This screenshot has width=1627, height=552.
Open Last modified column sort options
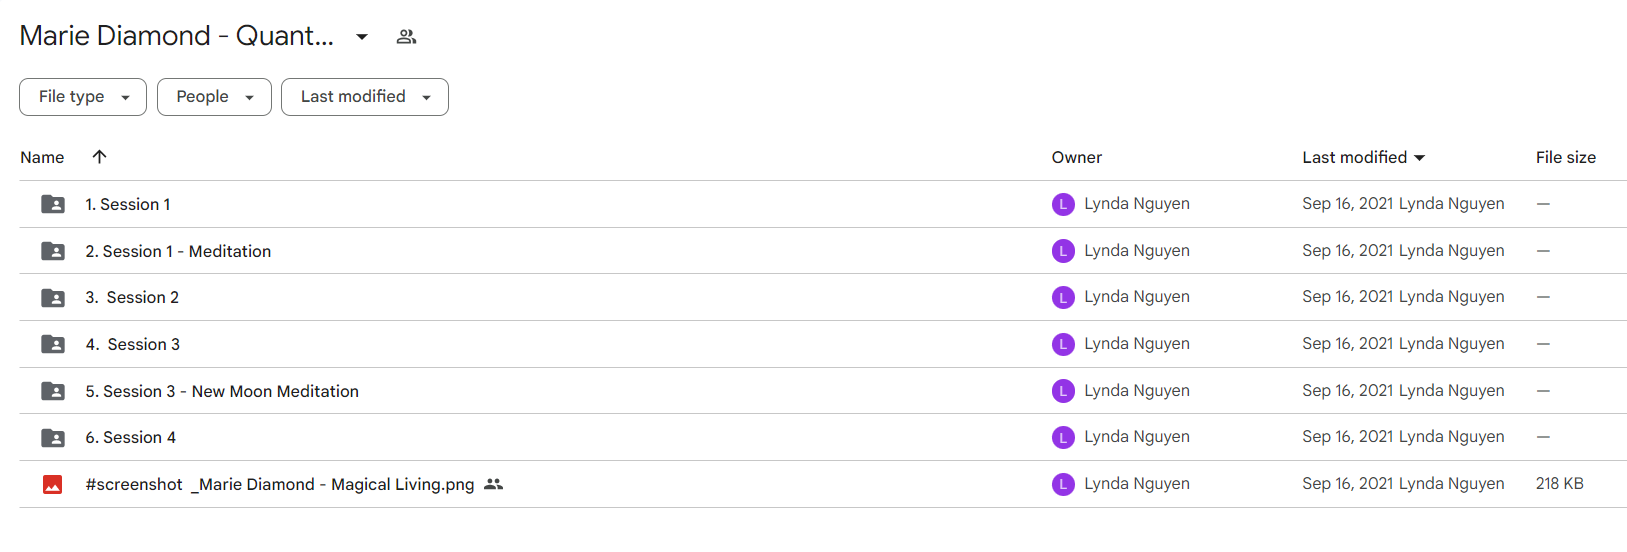pos(1363,157)
